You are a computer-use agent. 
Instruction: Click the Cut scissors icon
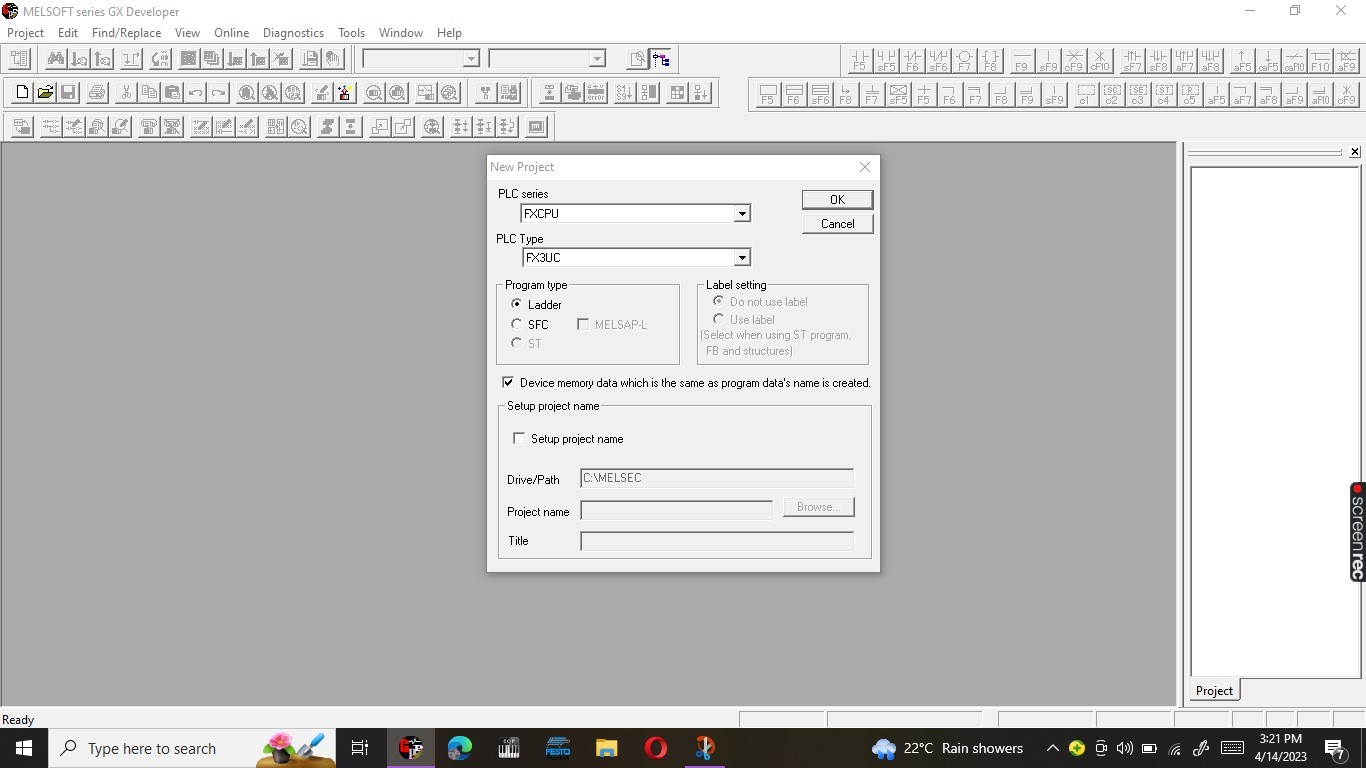tap(126, 93)
